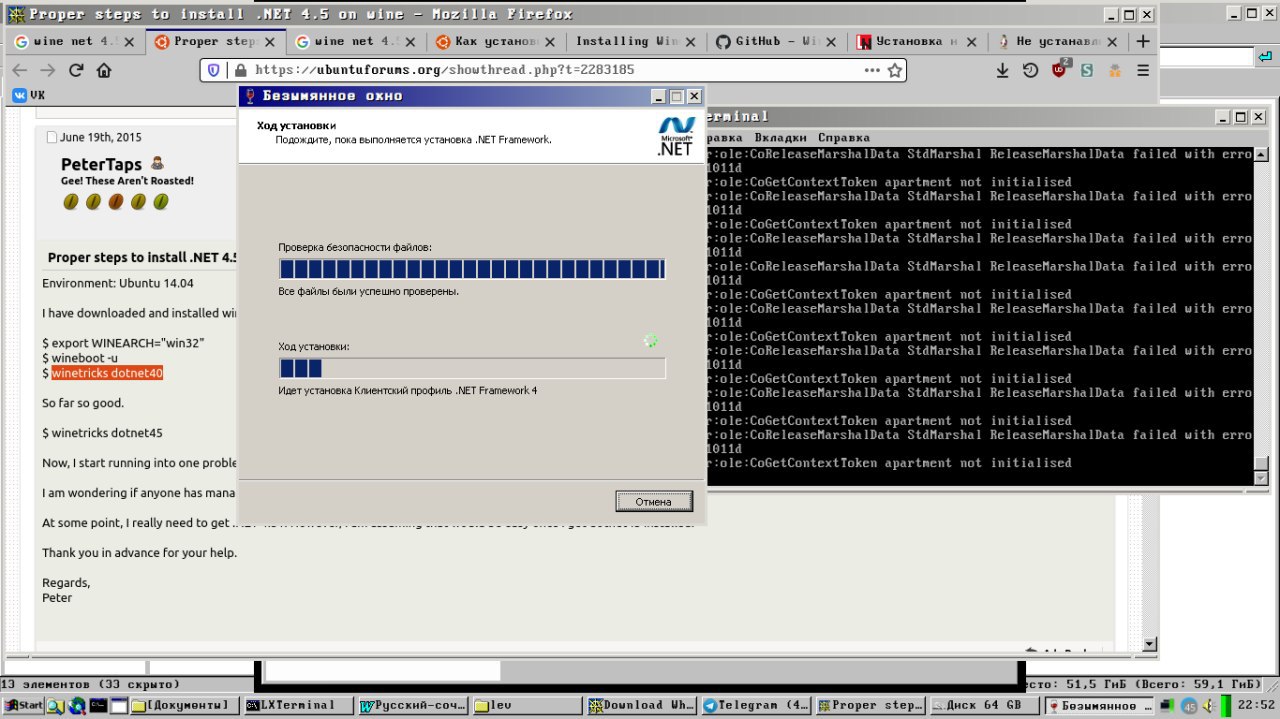Screen dimensions: 1280x719
Task: Open the terminal's rightmost Справка menu
Action: click(844, 137)
